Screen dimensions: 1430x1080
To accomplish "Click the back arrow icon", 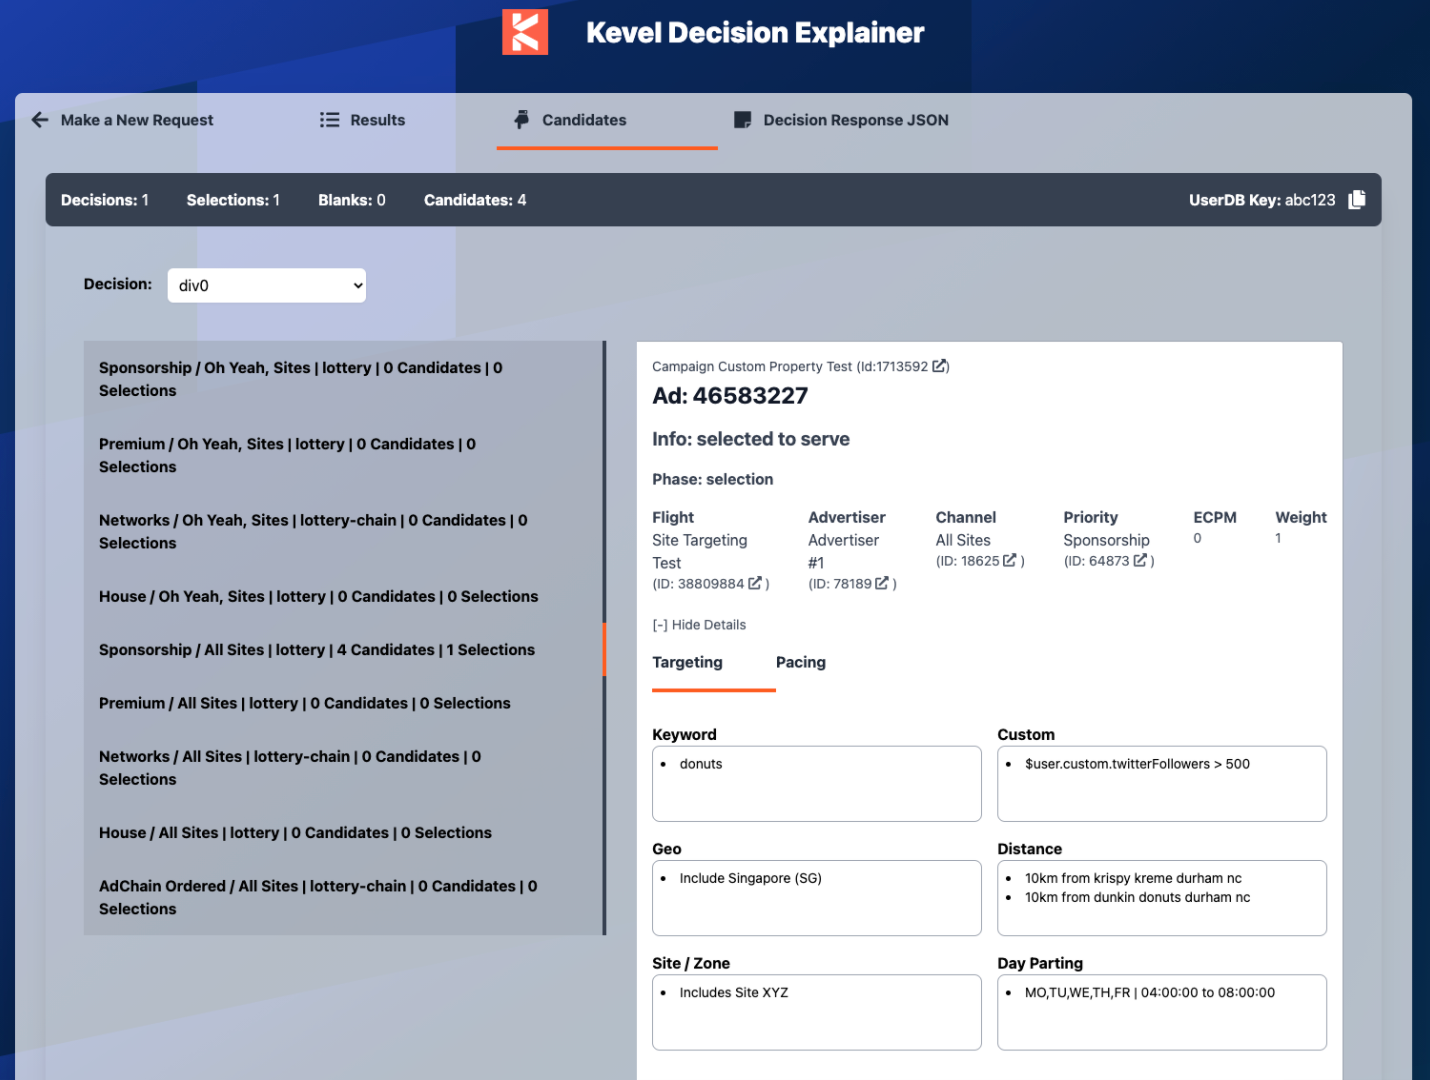I will click(40, 120).
